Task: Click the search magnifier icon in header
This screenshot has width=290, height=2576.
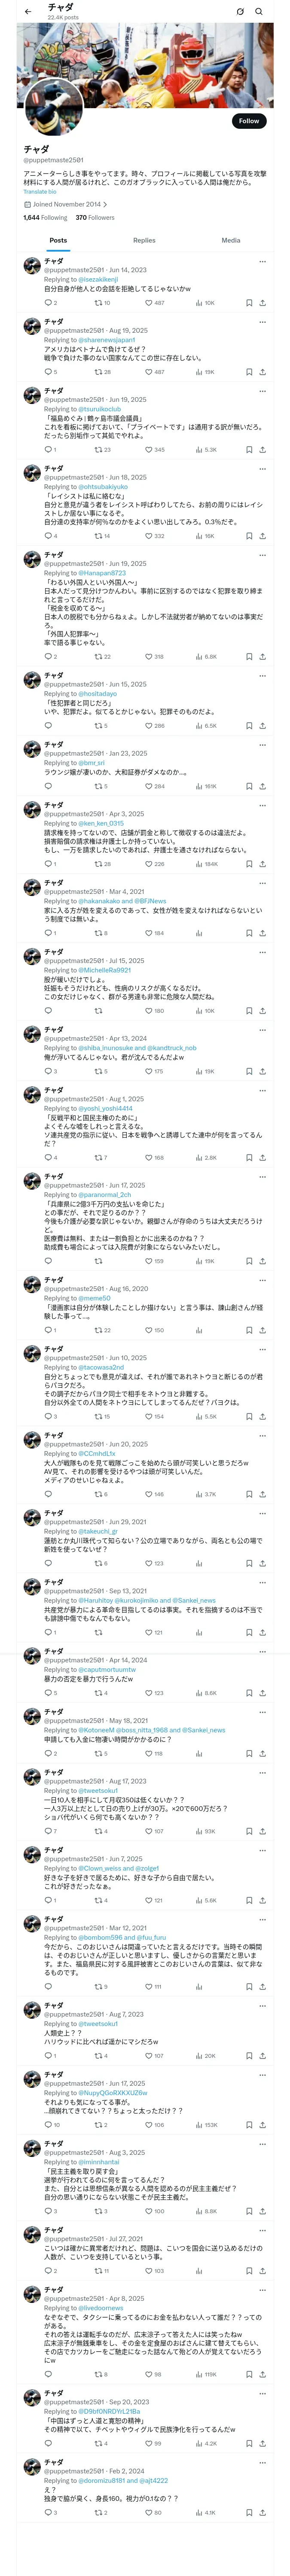Action: (x=258, y=11)
